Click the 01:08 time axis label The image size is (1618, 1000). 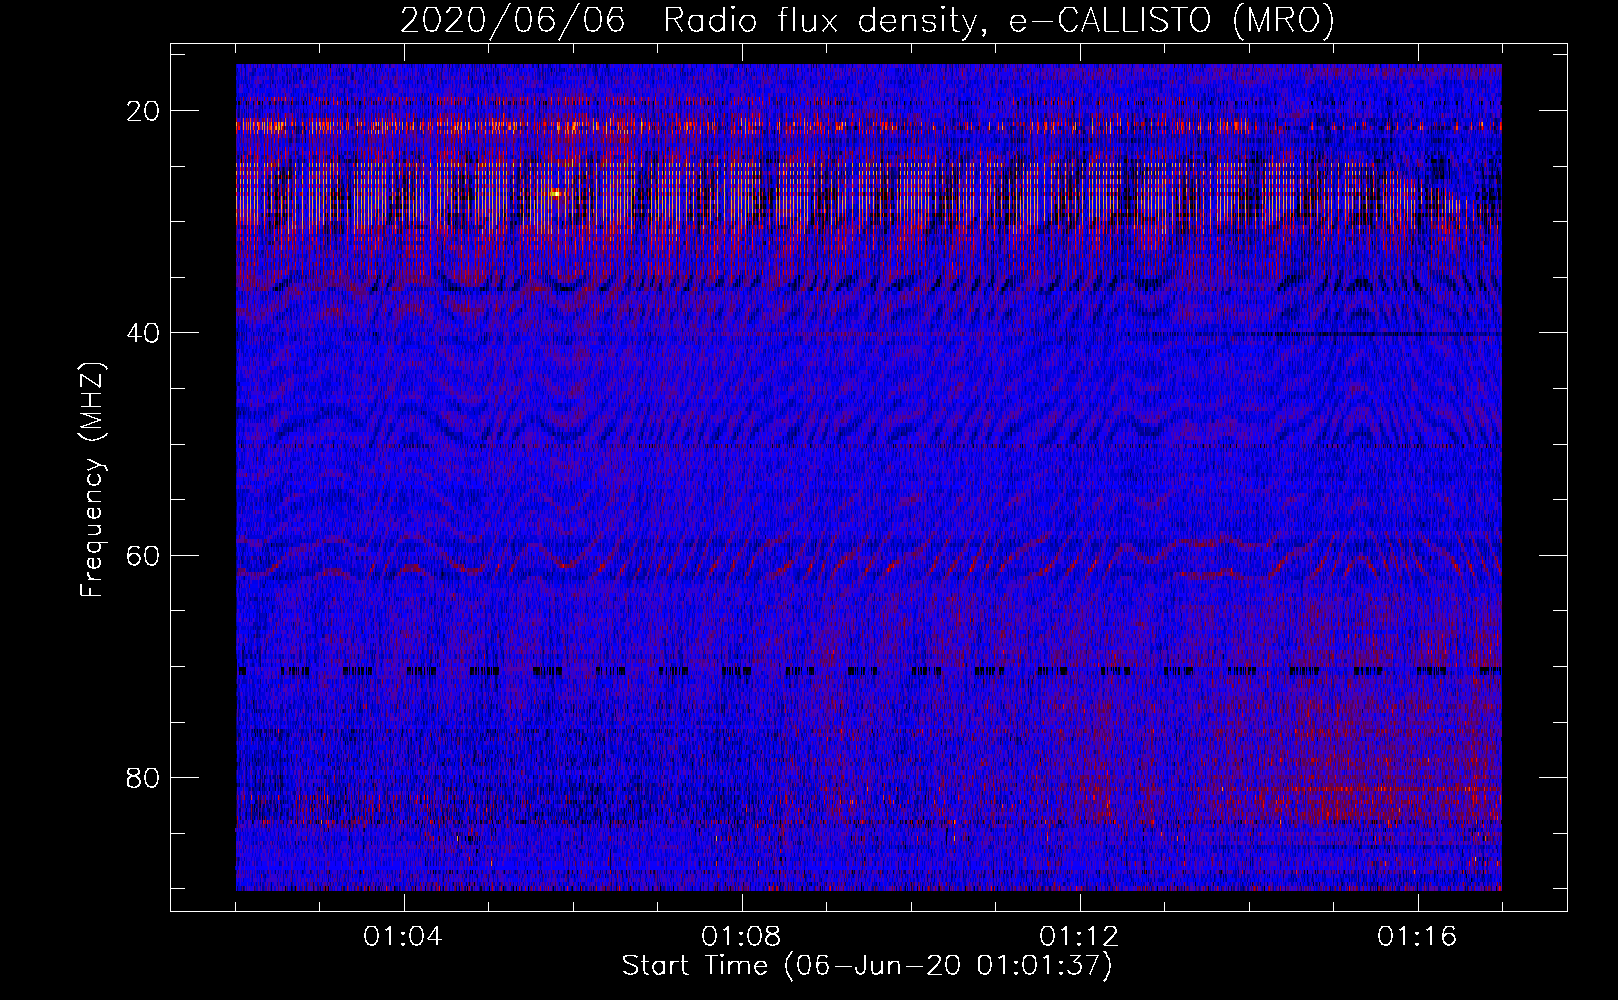click(x=742, y=937)
